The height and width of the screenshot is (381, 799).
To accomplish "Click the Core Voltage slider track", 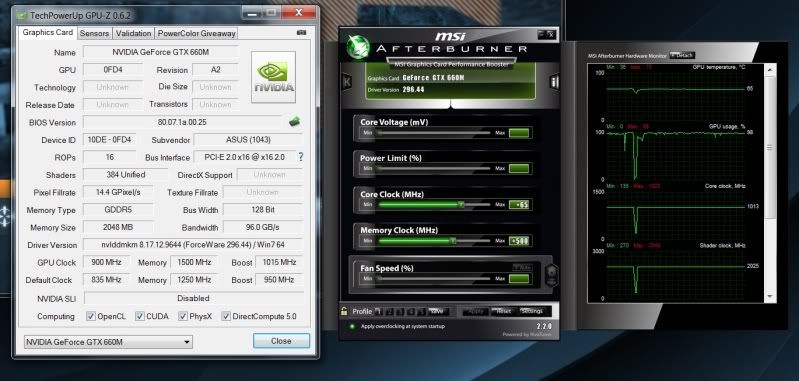I will pyautogui.click(x=434, y=133).
